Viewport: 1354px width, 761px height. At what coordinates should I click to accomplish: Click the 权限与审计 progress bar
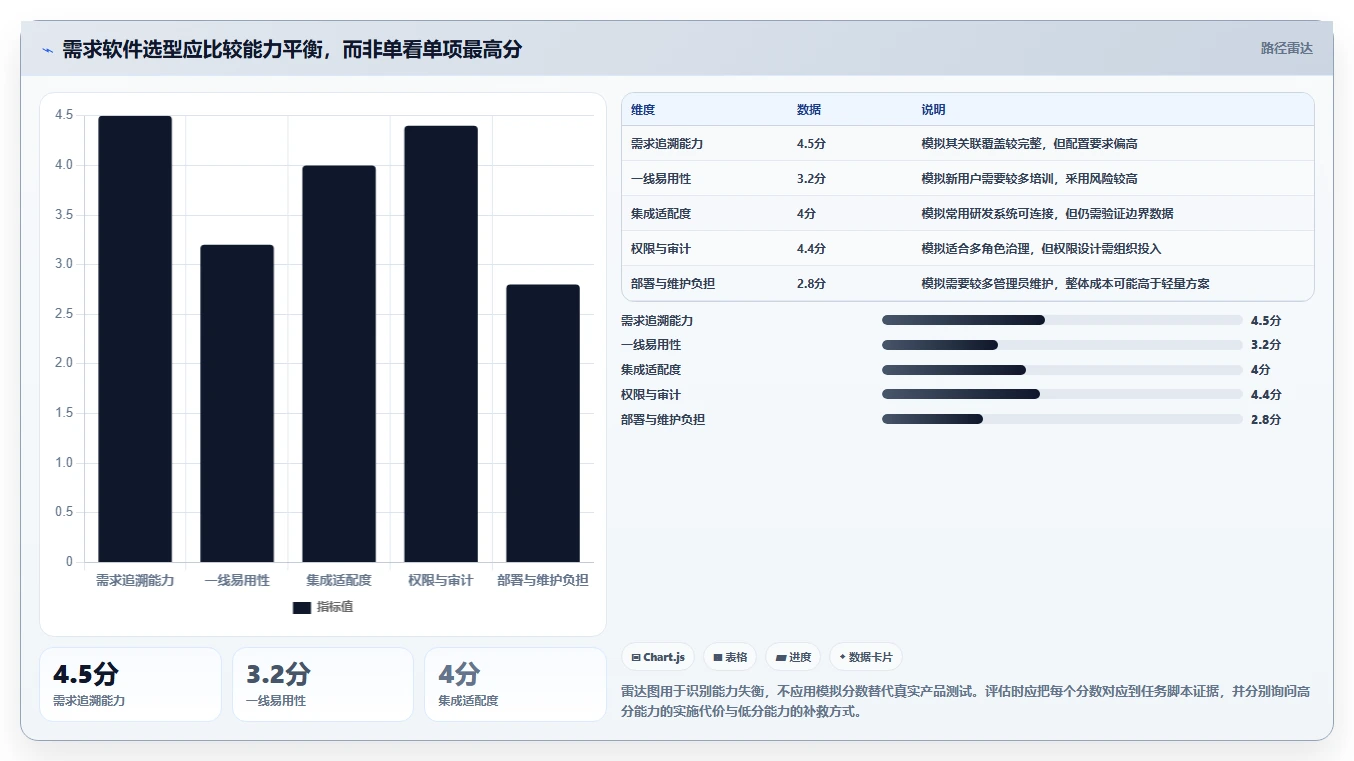[1062, 395]
